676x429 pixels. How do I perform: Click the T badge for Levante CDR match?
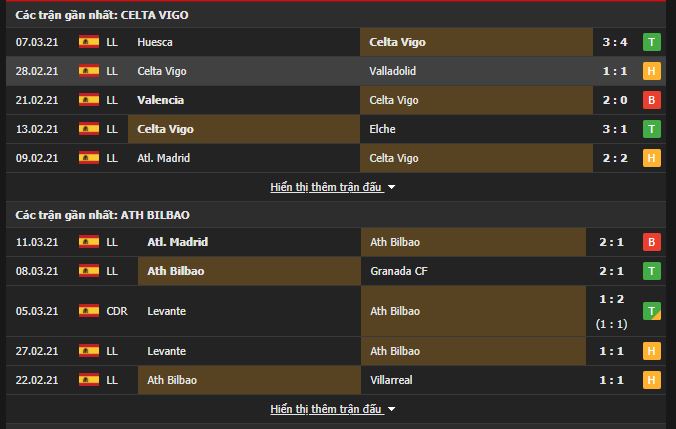click(651, 311)
